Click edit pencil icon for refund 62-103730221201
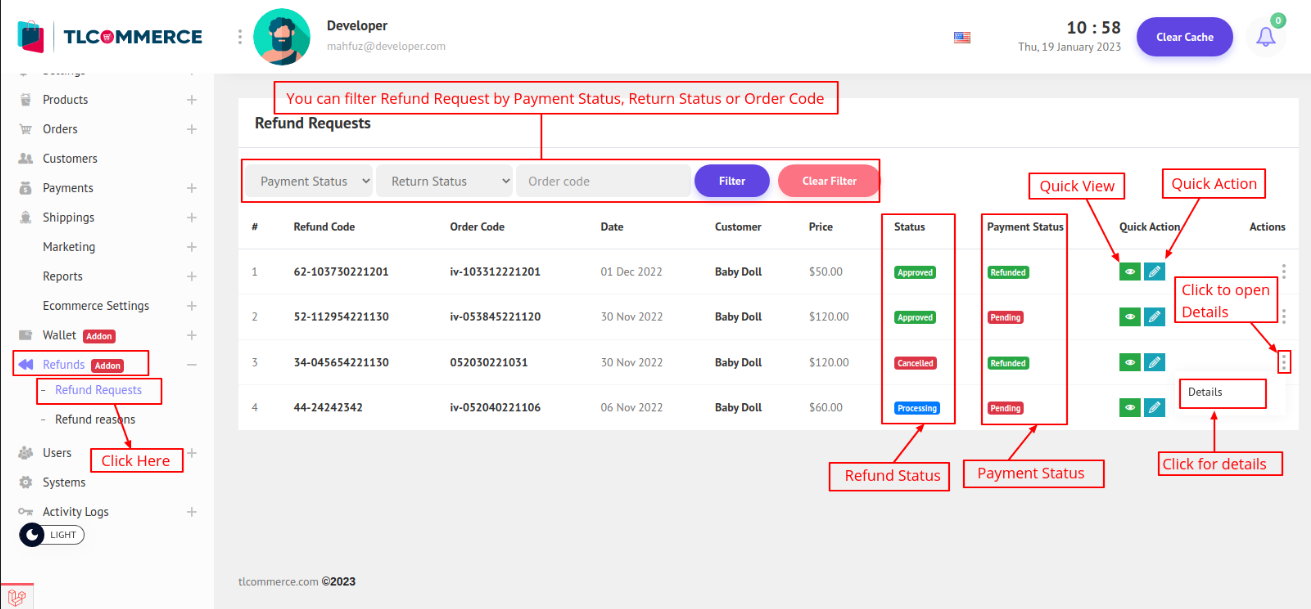 point(1154,271)
